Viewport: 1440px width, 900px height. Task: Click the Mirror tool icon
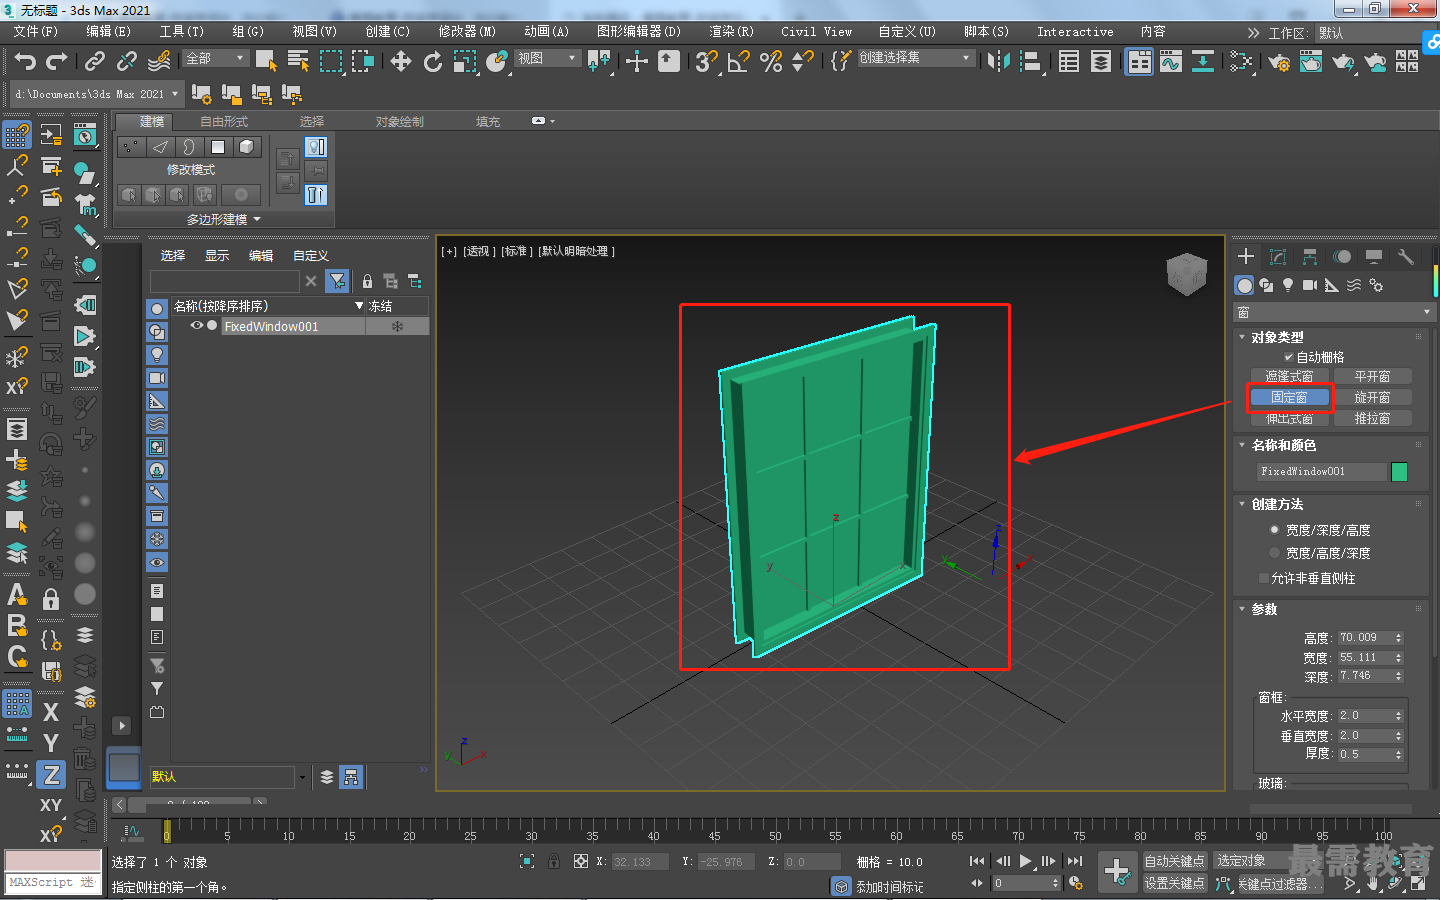(998, 62)
